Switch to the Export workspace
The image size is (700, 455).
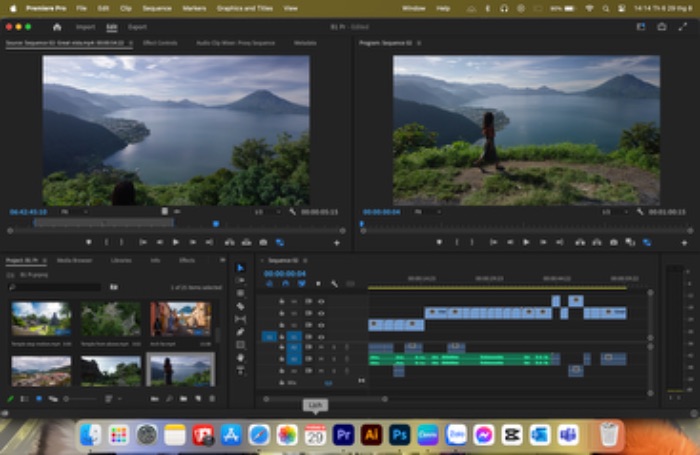(x=137, y=27)
